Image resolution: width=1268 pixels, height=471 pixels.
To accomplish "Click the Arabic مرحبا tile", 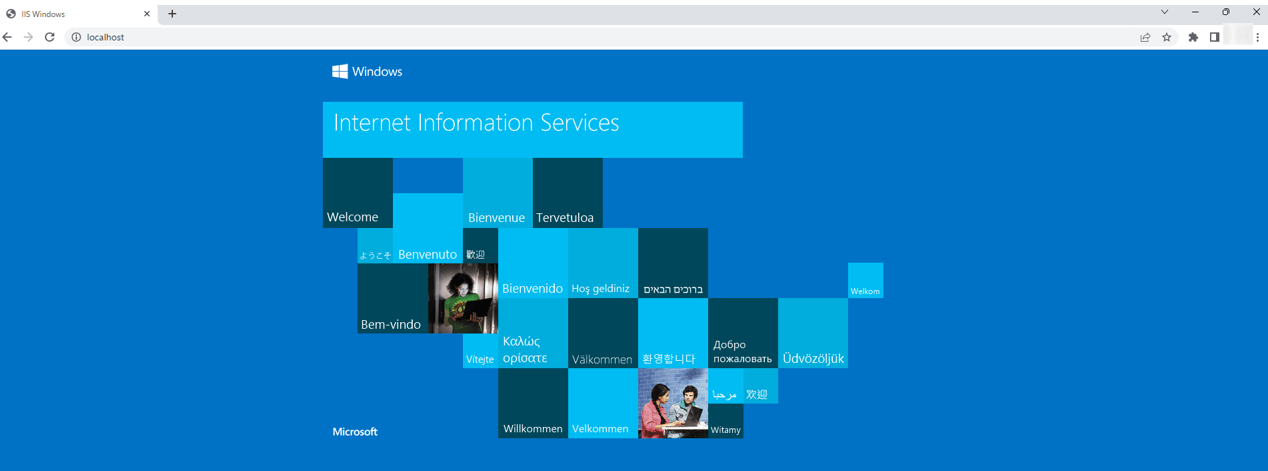I will [x=725, y=386].
